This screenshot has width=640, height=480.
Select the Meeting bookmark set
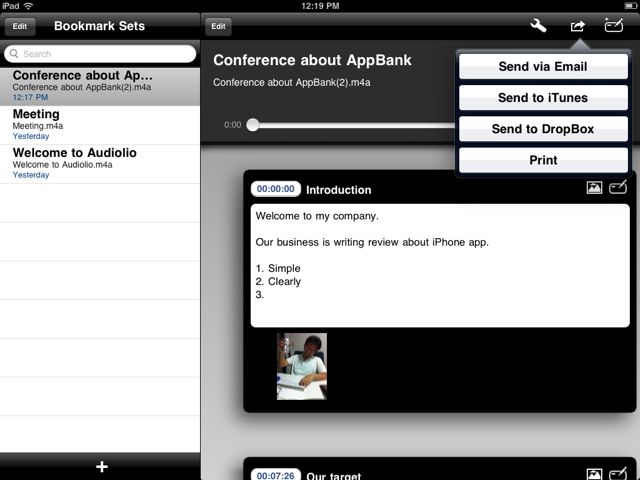(100, 125)
